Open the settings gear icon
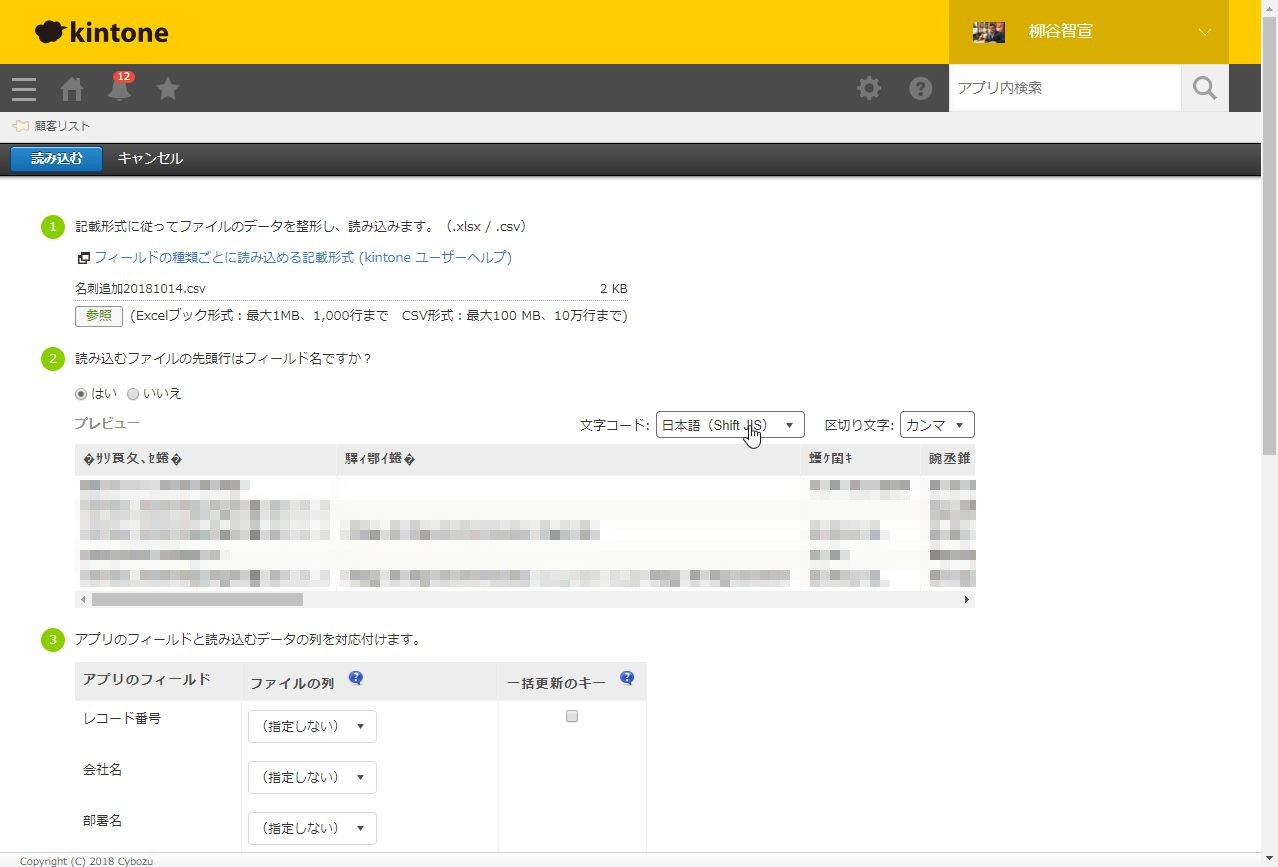1278x867 pixels. point(869,88)
